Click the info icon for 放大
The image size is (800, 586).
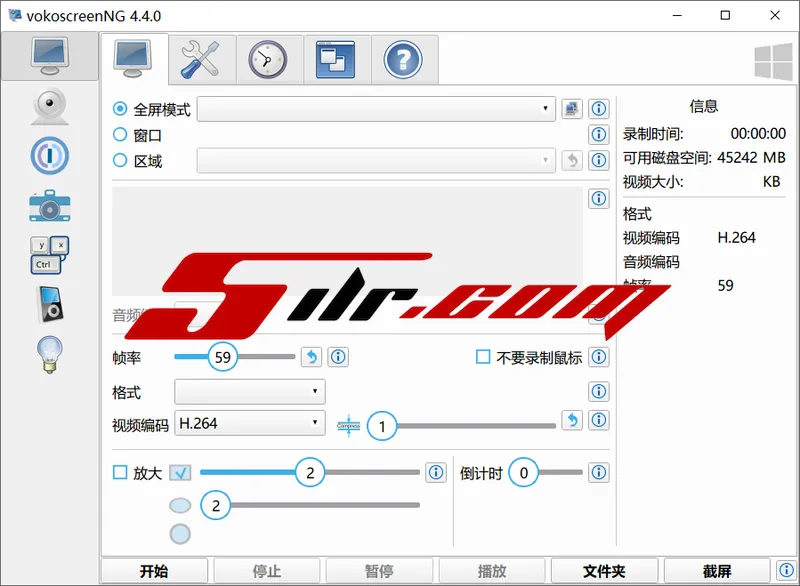(436, 472)
